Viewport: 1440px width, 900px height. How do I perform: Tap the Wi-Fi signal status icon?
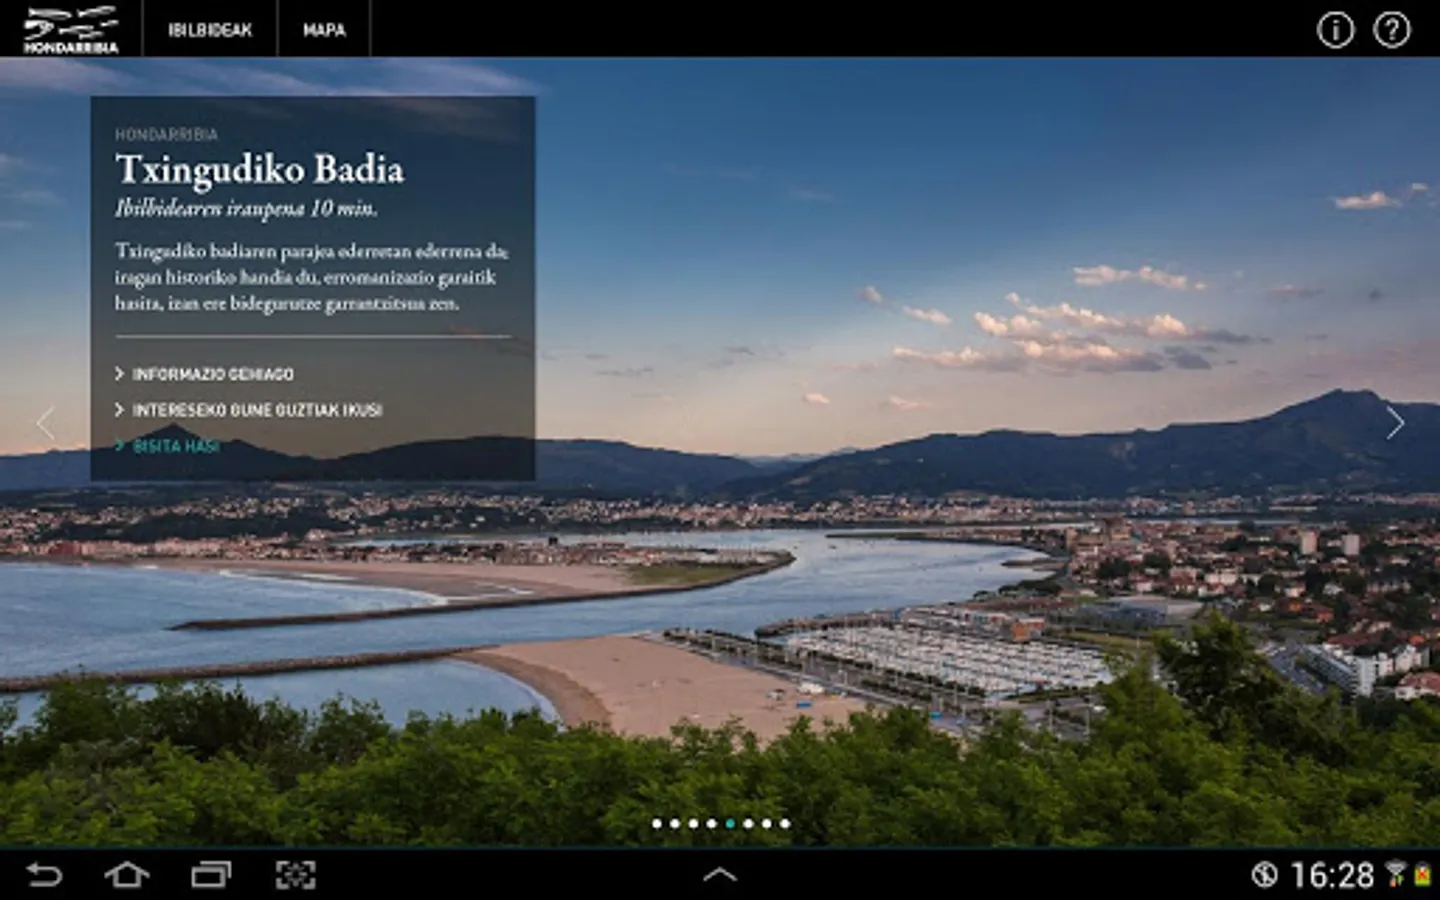coord(1395,873)
